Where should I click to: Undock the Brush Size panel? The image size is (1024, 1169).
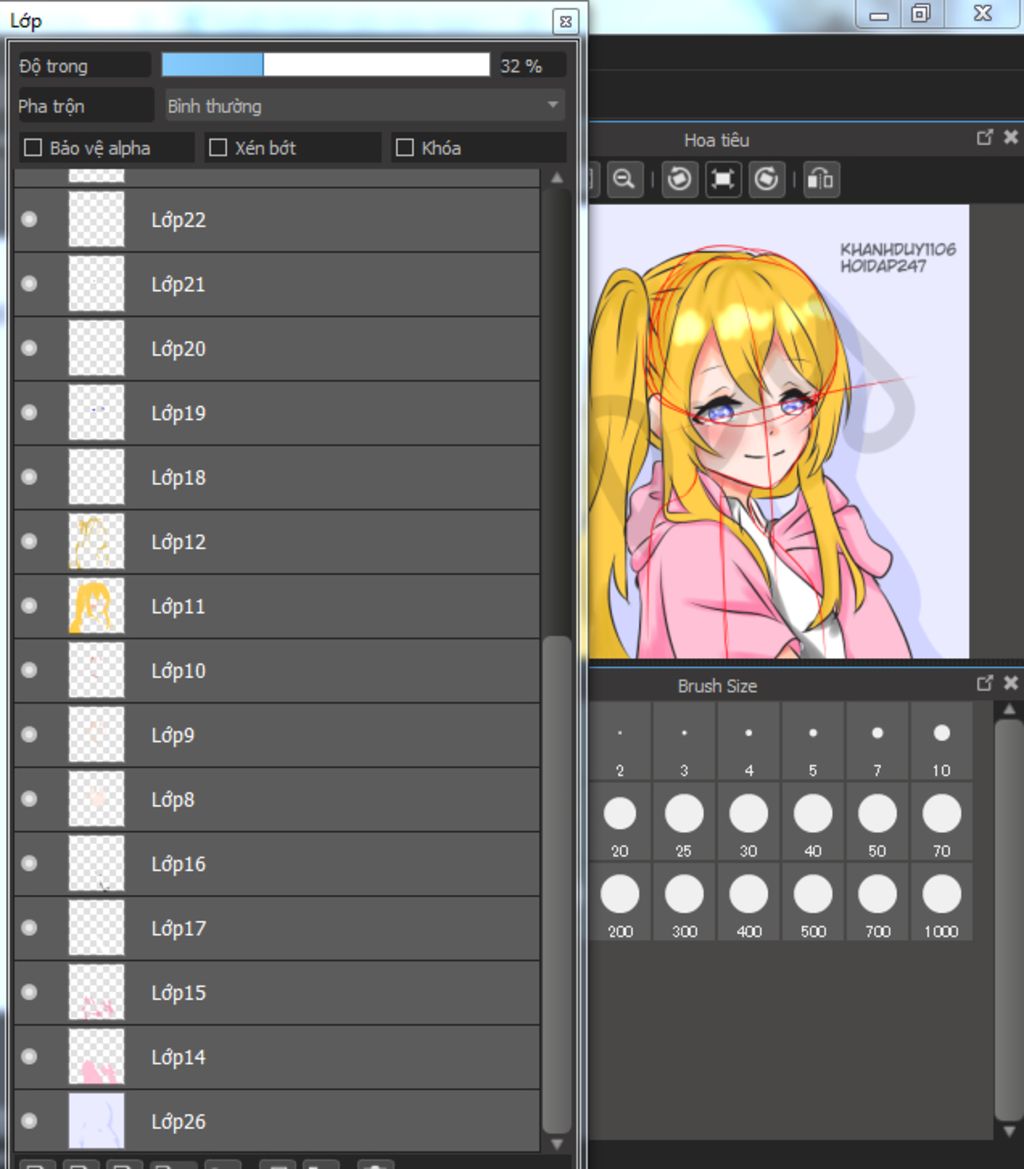tap(985, 683)
